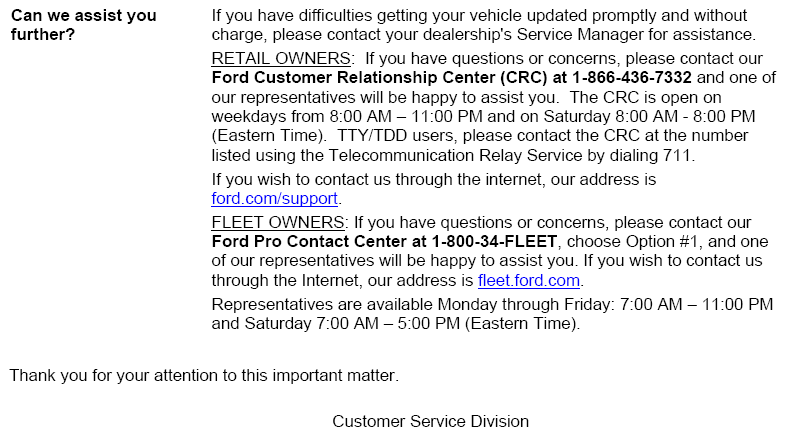Click the phone number 1-866-436-7332
Screen dimensions: 786x436
point(632,77)
